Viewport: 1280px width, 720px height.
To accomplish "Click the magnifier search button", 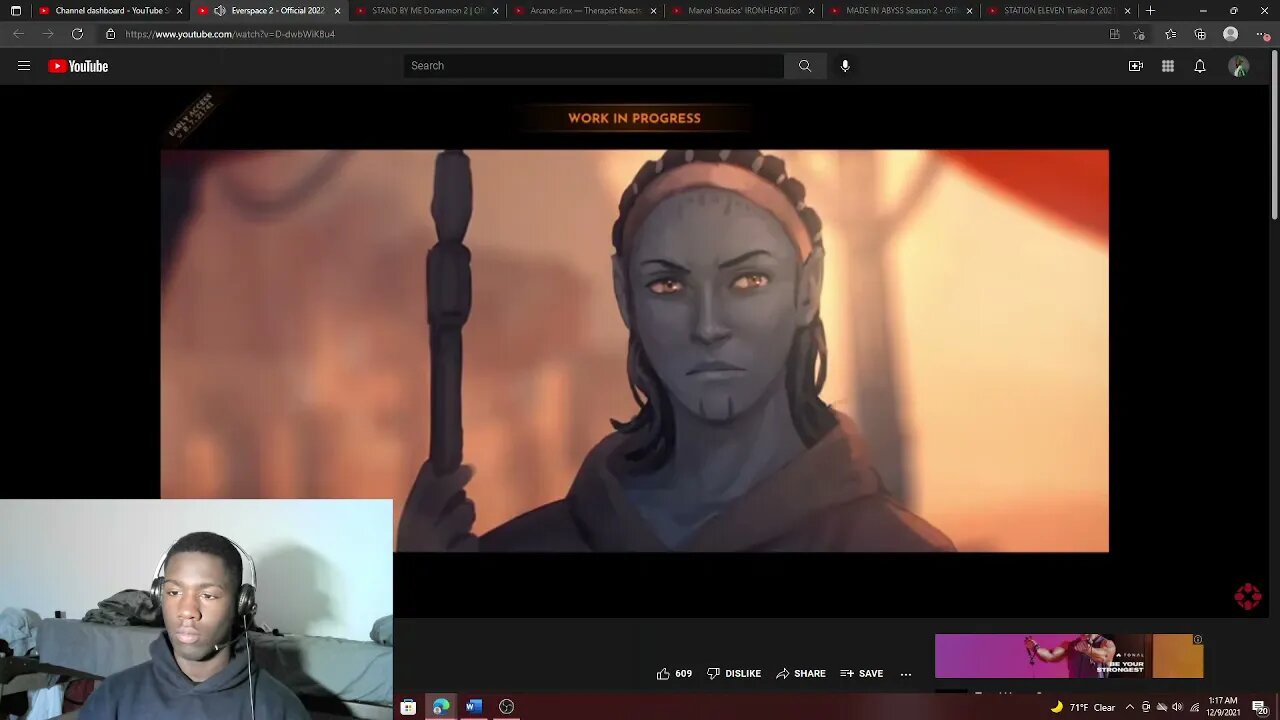I will 805,66.
